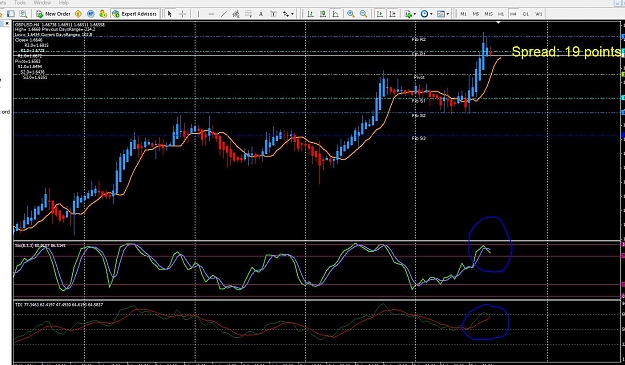Open the Window menu
Image resolution: width=625 pixels, height=365 pixels.
[x=42, y=3]
